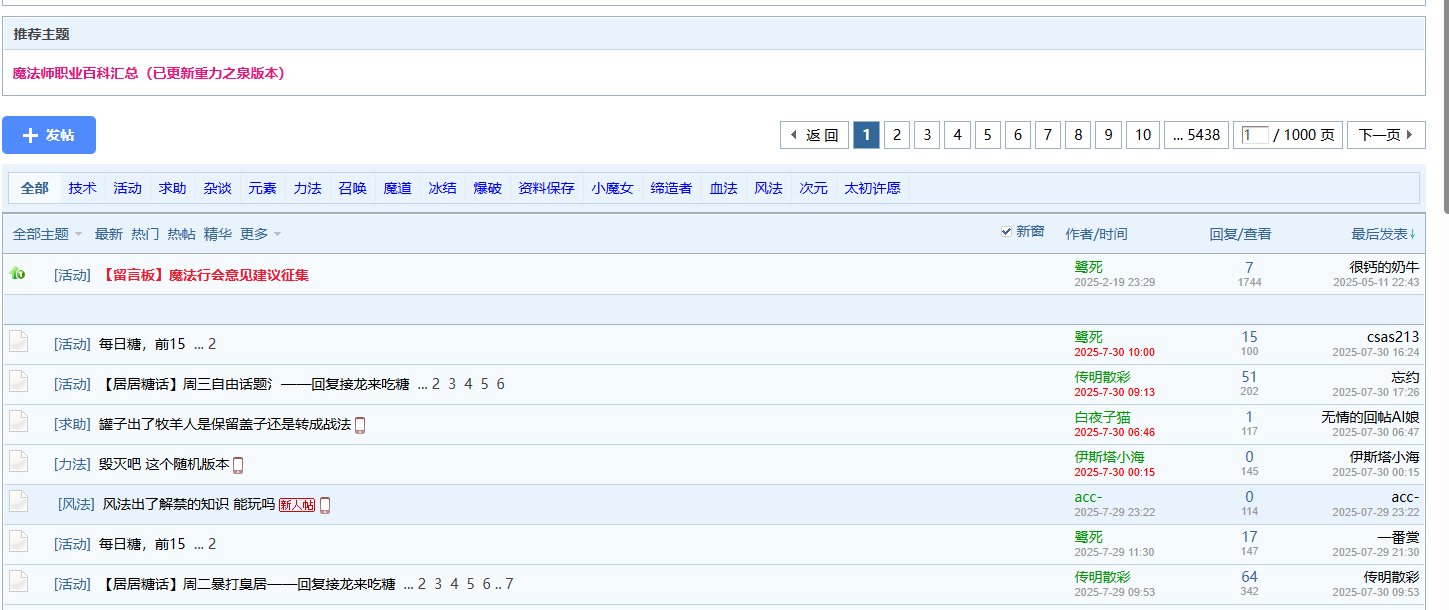Select the 求助 category tab

[172, 187]
